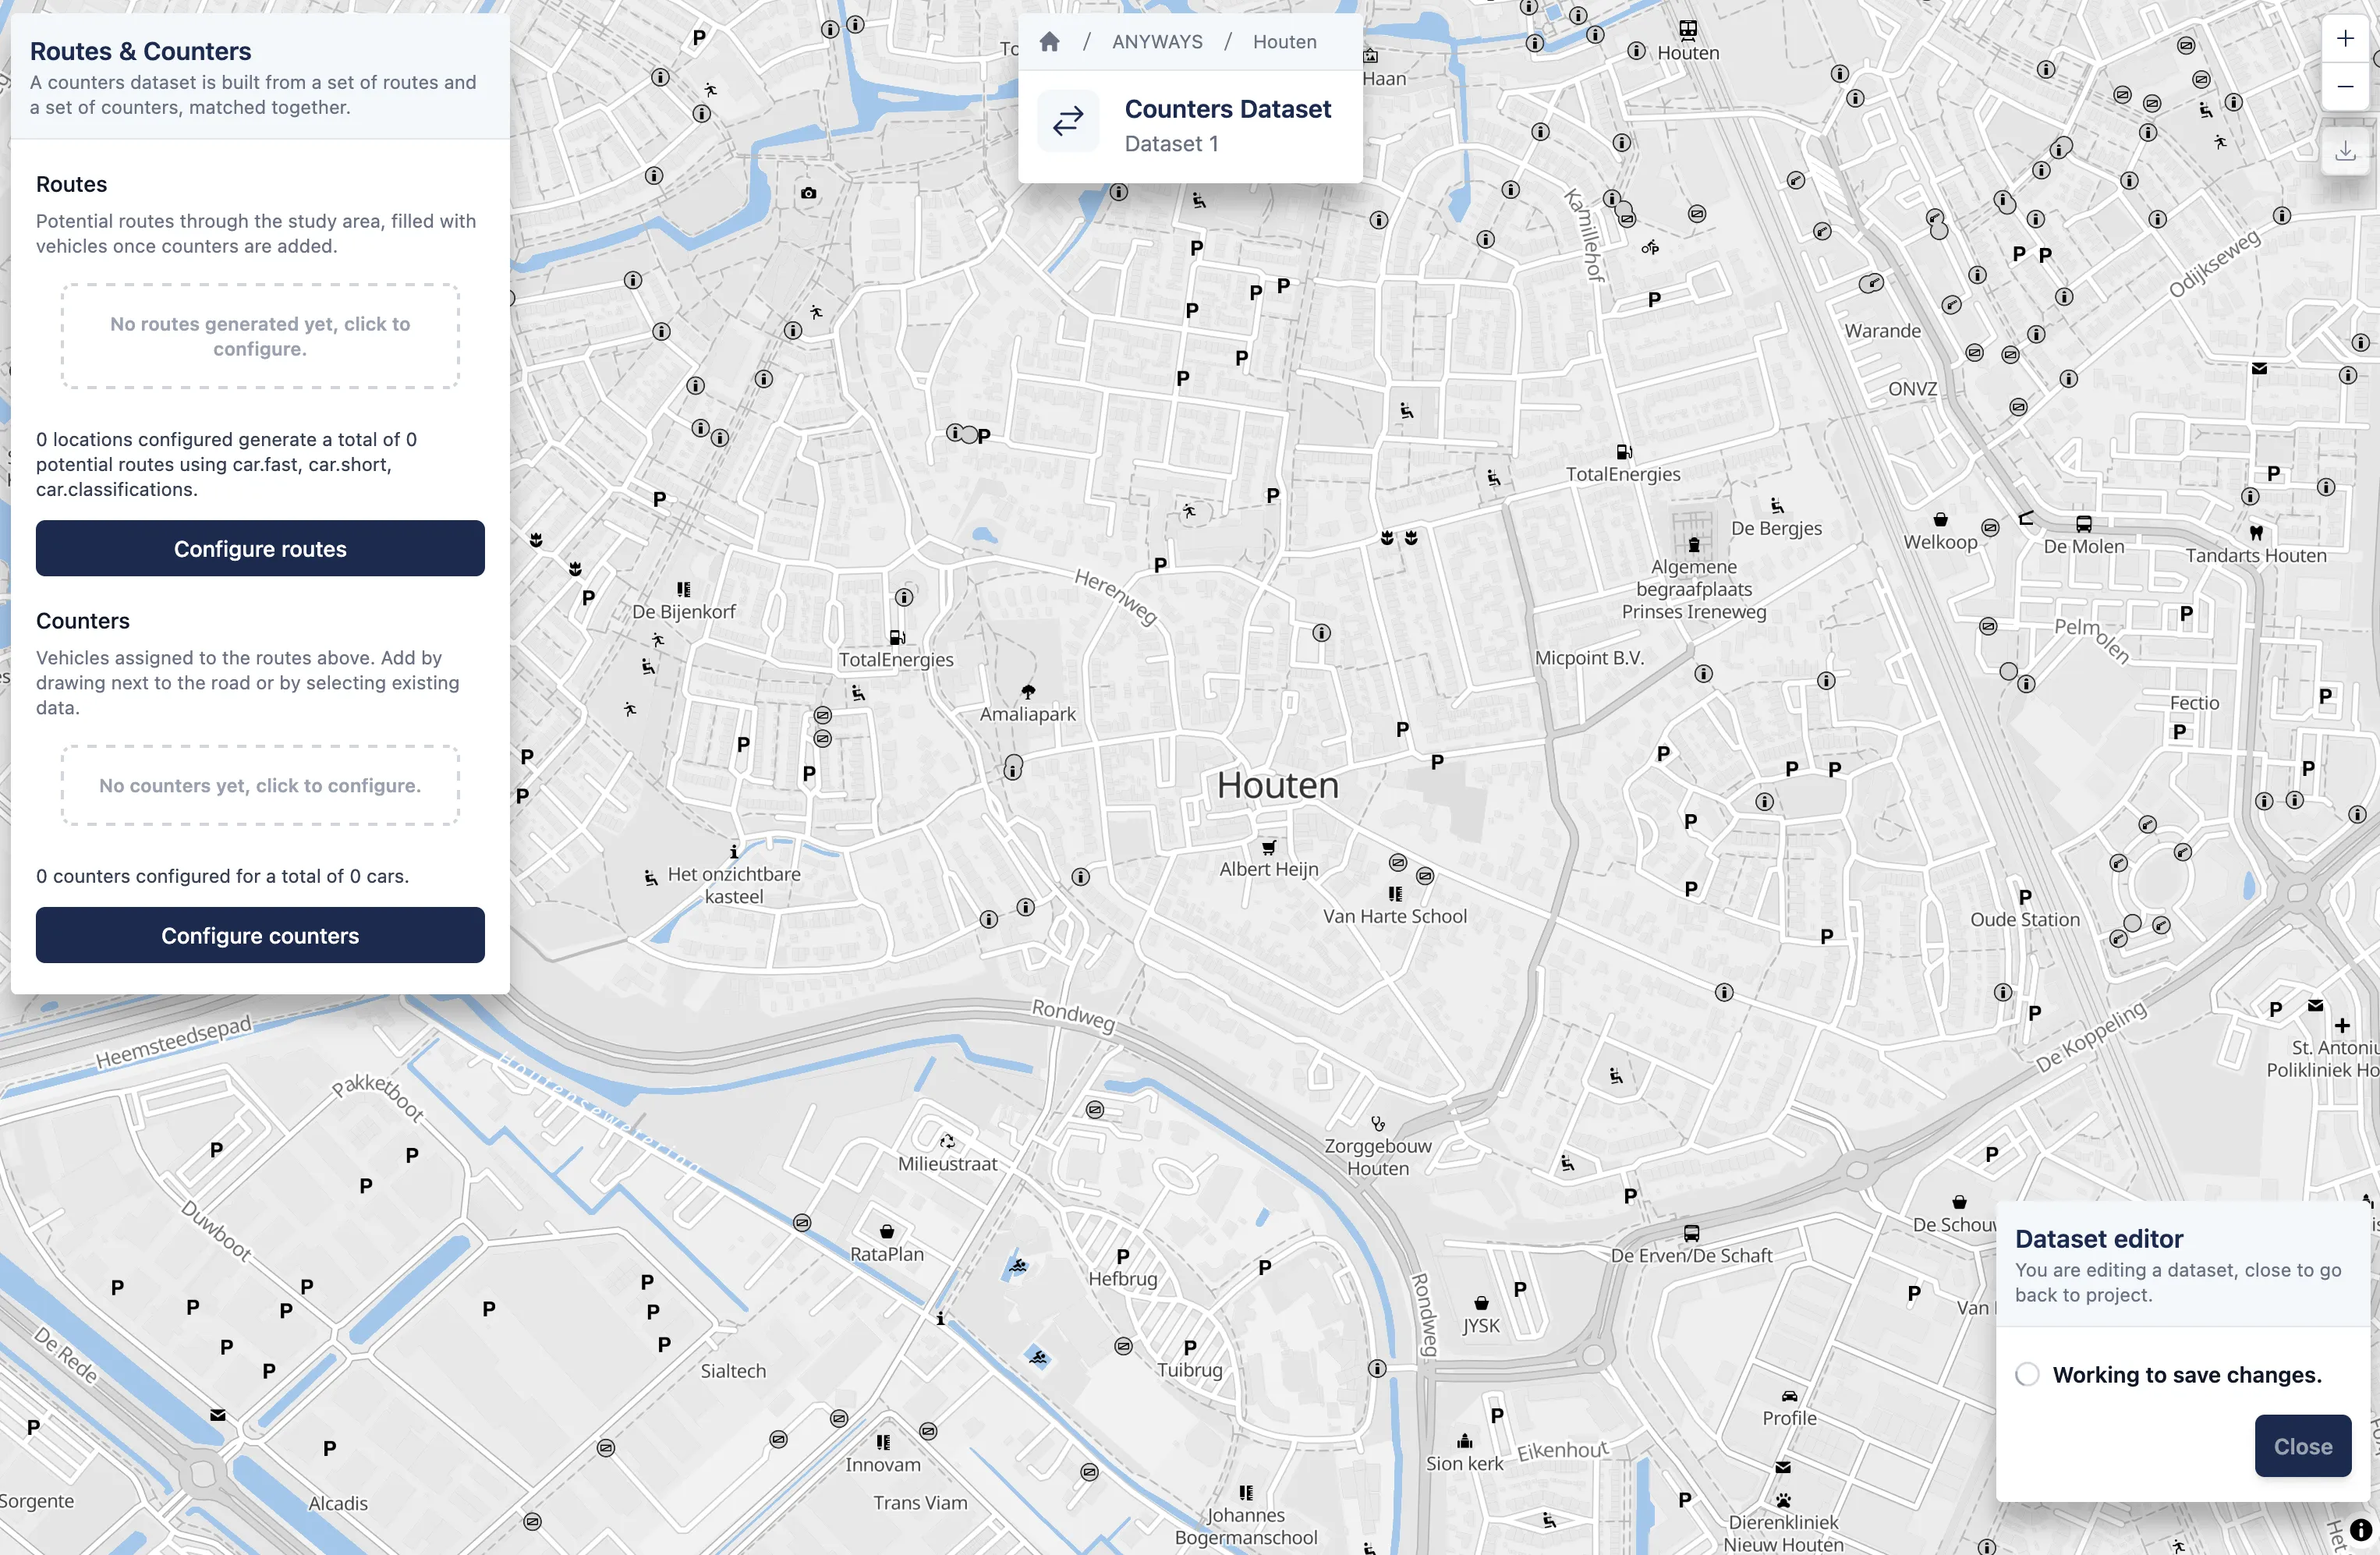
Task: Click the De Molen bus stop icon
Action: pos(2084,524)
